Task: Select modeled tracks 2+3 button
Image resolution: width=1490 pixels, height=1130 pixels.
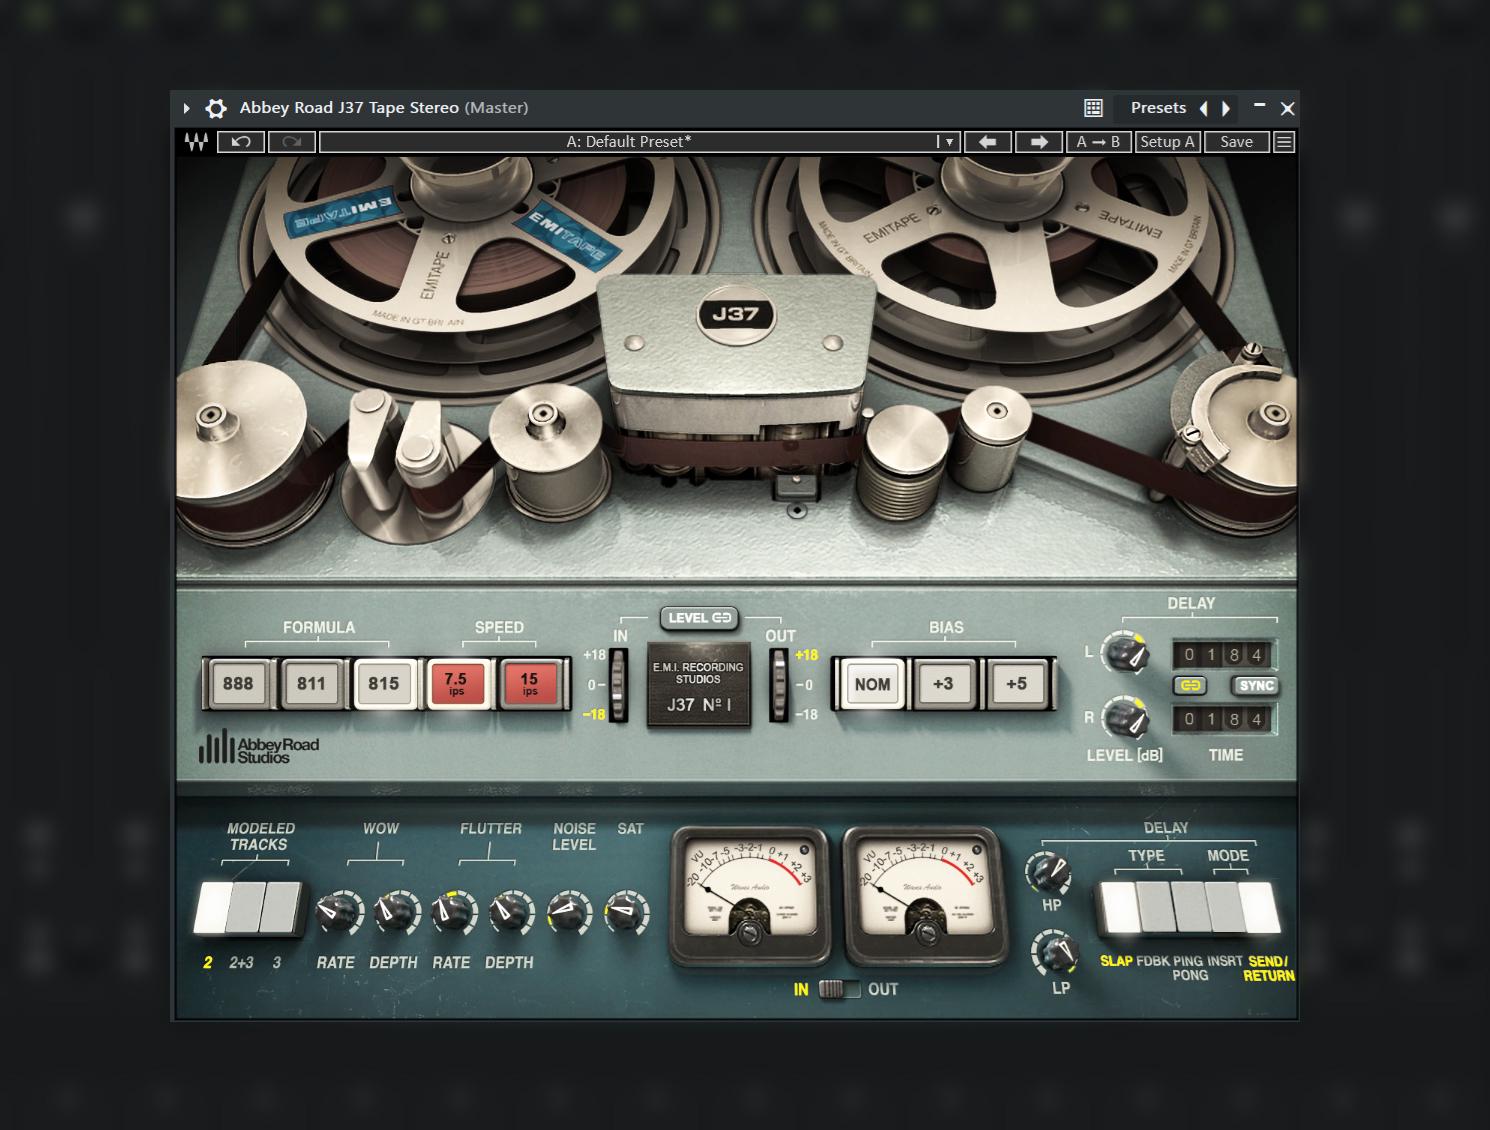Action: tap(247, 908)
